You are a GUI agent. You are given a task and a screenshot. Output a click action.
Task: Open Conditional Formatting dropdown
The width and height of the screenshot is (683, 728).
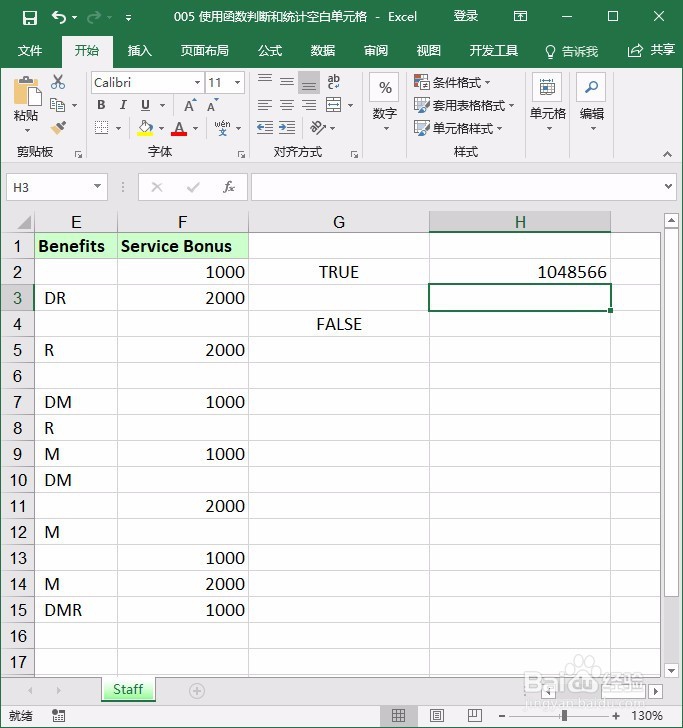tap(452, 83)
